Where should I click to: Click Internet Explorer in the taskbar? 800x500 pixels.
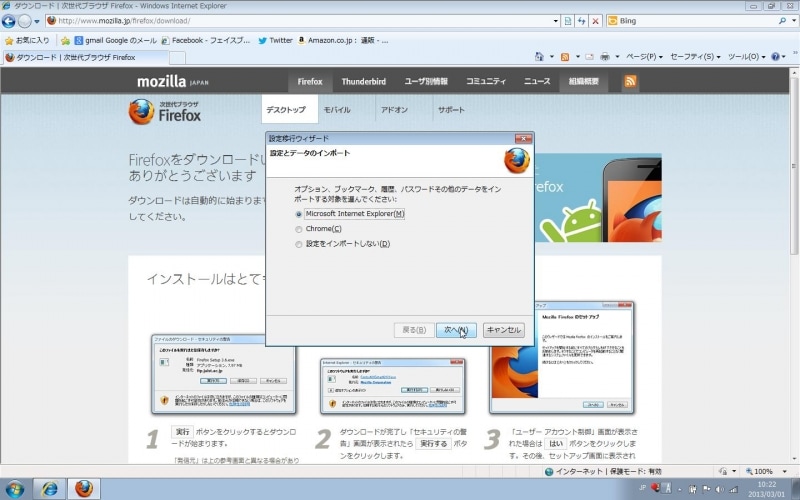[49, 489]
